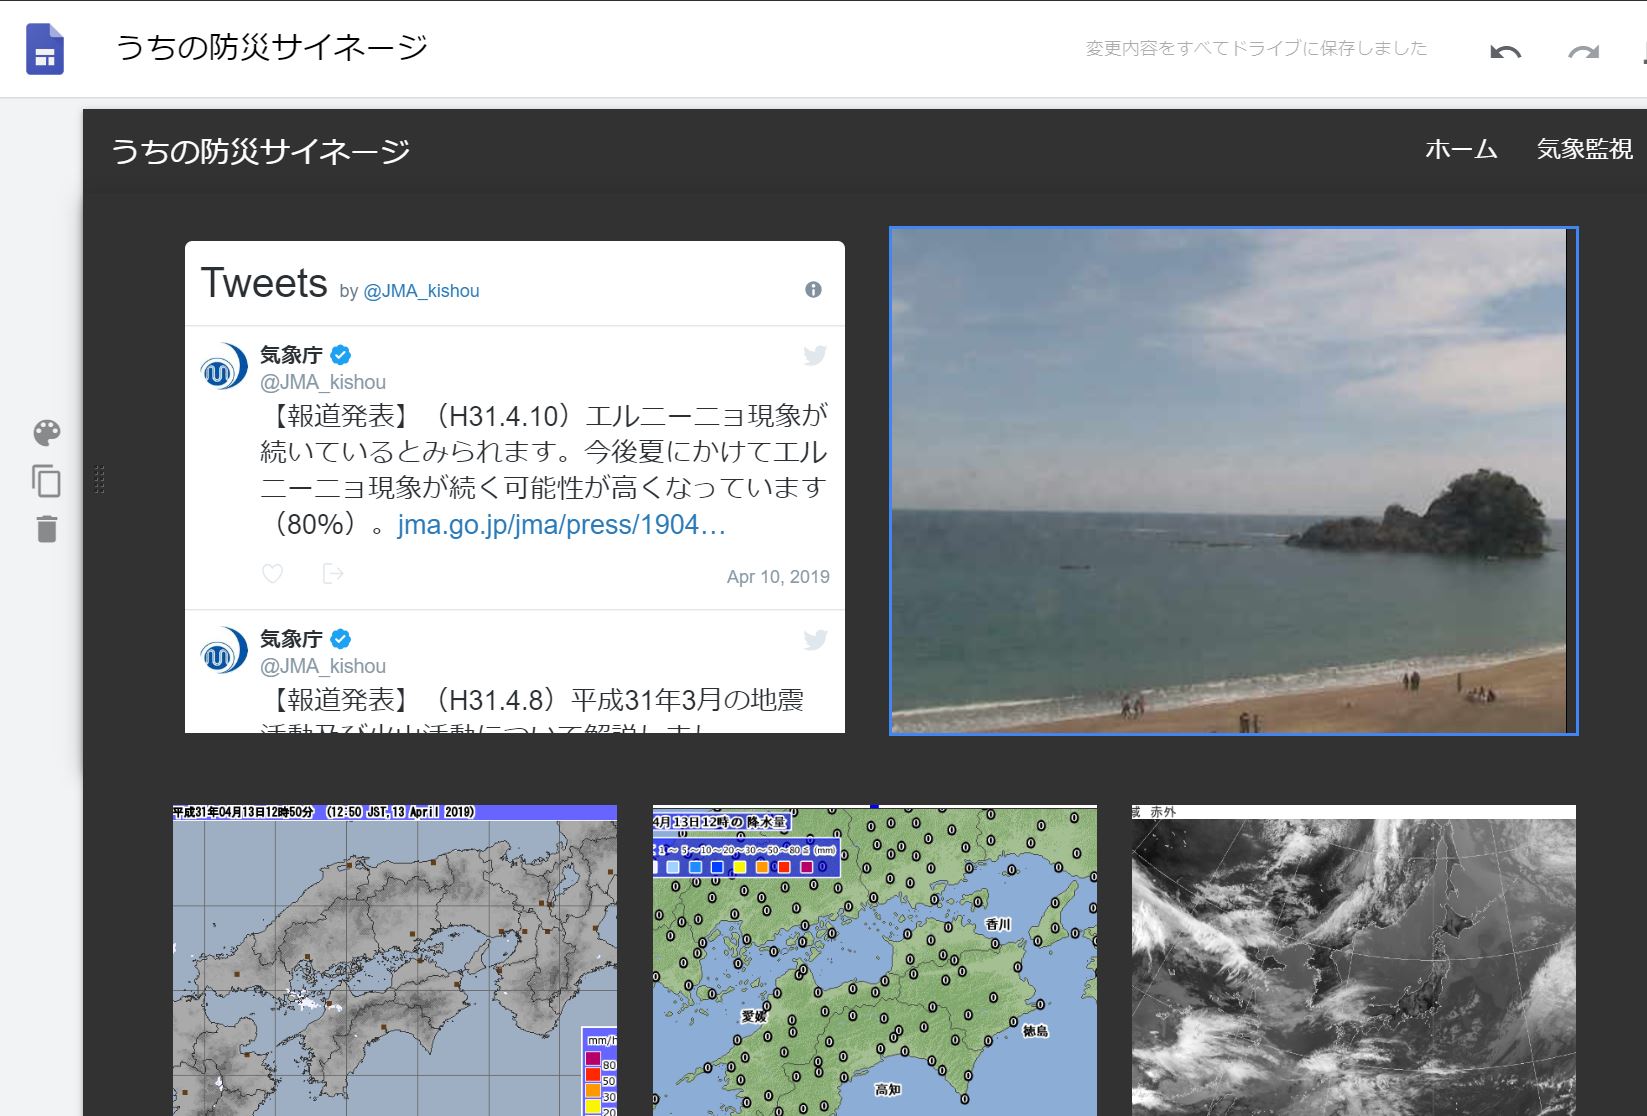Open the 気象監視 navigation page

coord(1584,150)
